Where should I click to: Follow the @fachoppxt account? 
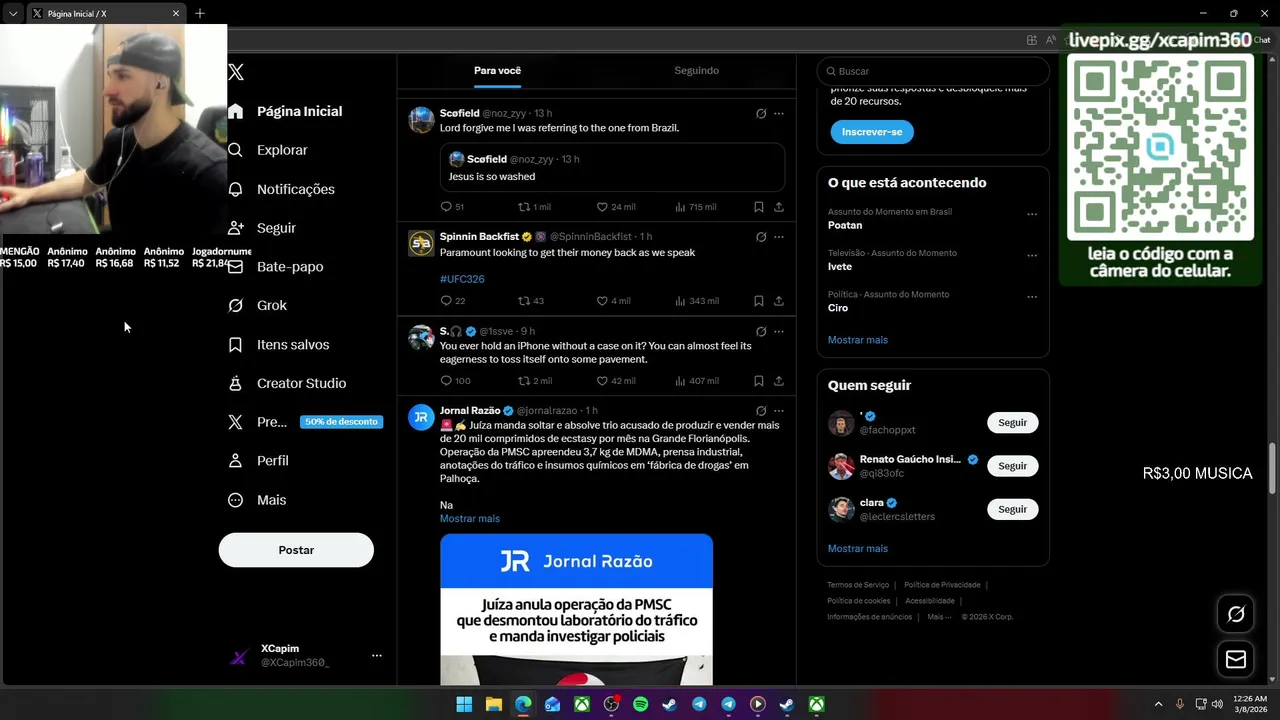[1012, 423]
